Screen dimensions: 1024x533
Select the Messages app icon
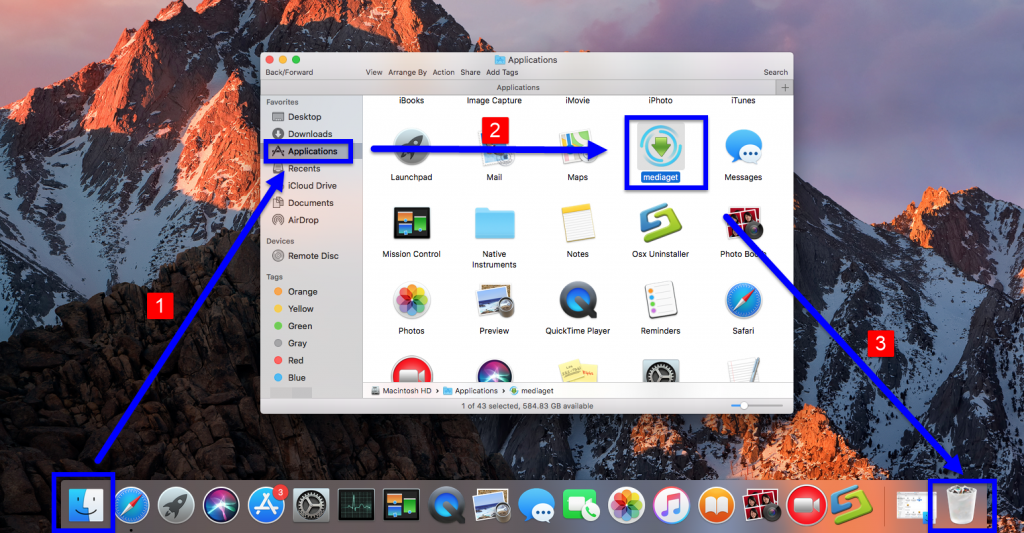pos(743,148)
